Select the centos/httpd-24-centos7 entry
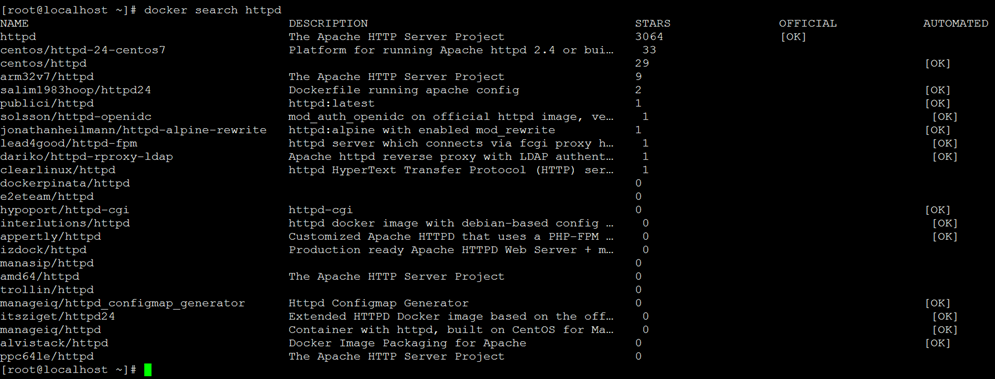 (x=83, y=50)
